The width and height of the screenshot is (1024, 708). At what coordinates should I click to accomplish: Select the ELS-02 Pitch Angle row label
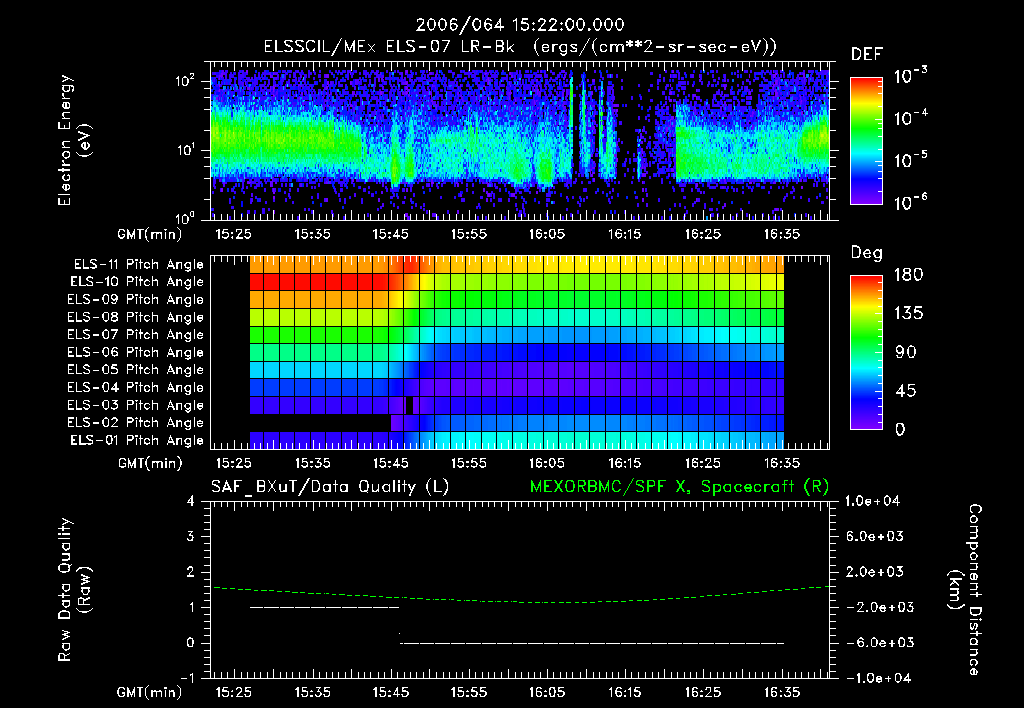(135, 423)
